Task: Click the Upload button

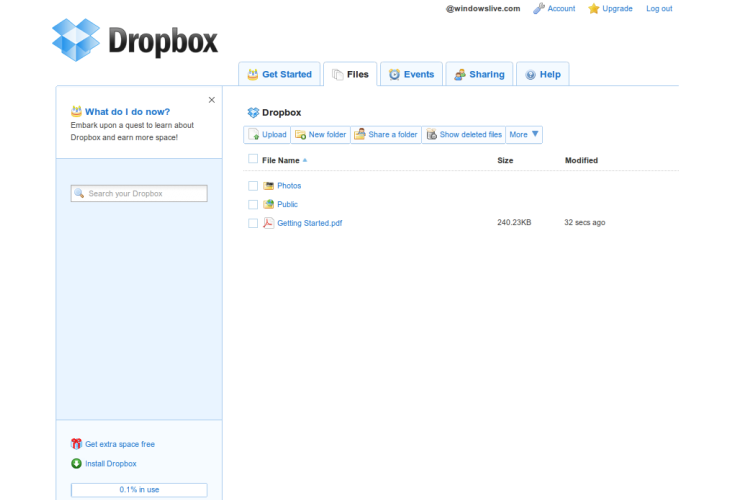Action: point(267,134)
